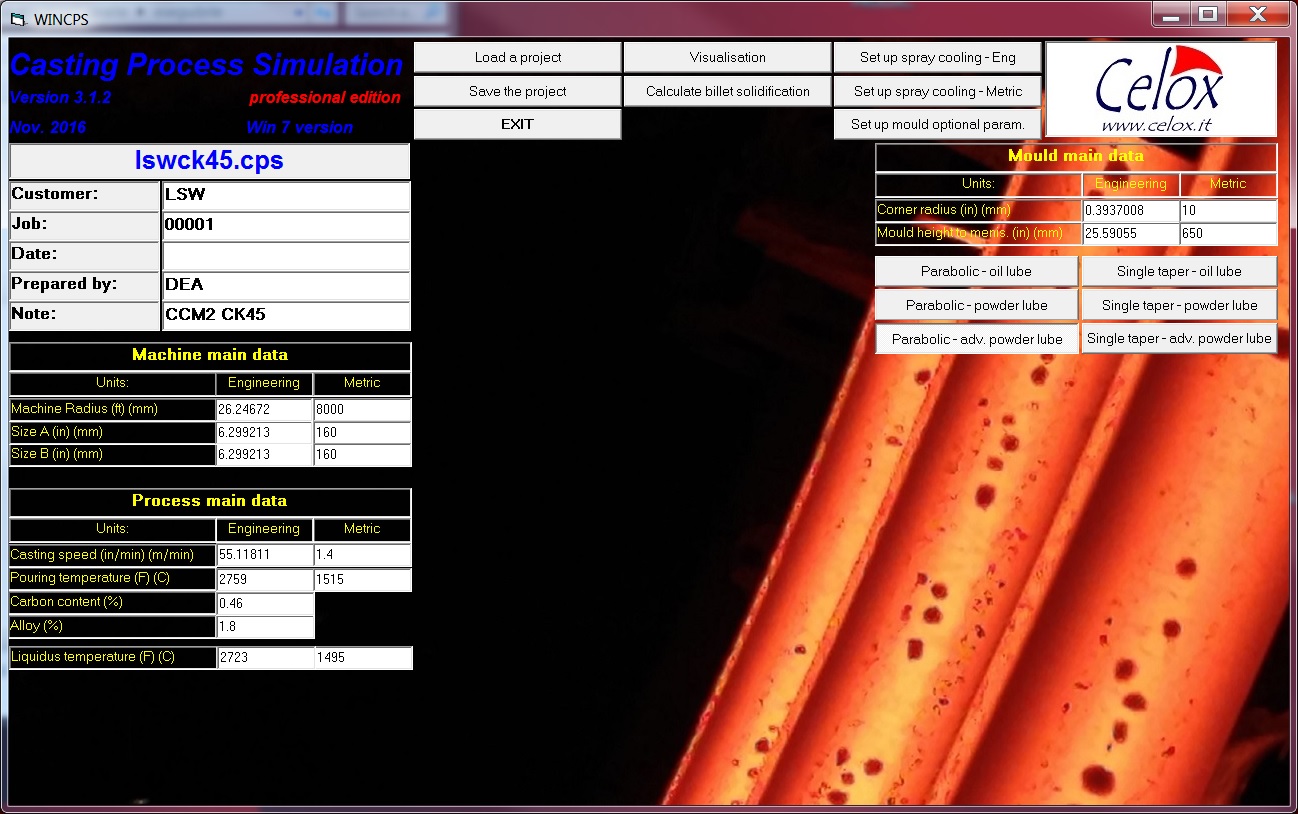Click the professional edition text

325,98
